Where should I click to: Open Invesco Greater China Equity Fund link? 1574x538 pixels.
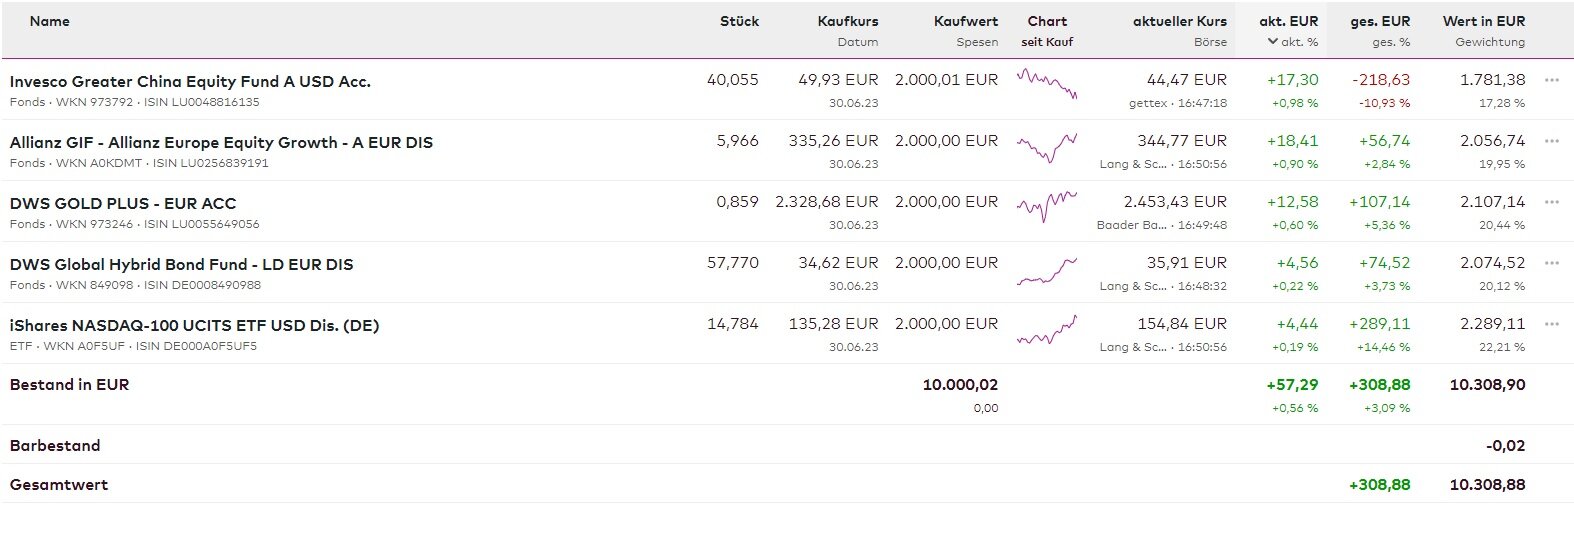pyautogui.click(x=190, y=82)
